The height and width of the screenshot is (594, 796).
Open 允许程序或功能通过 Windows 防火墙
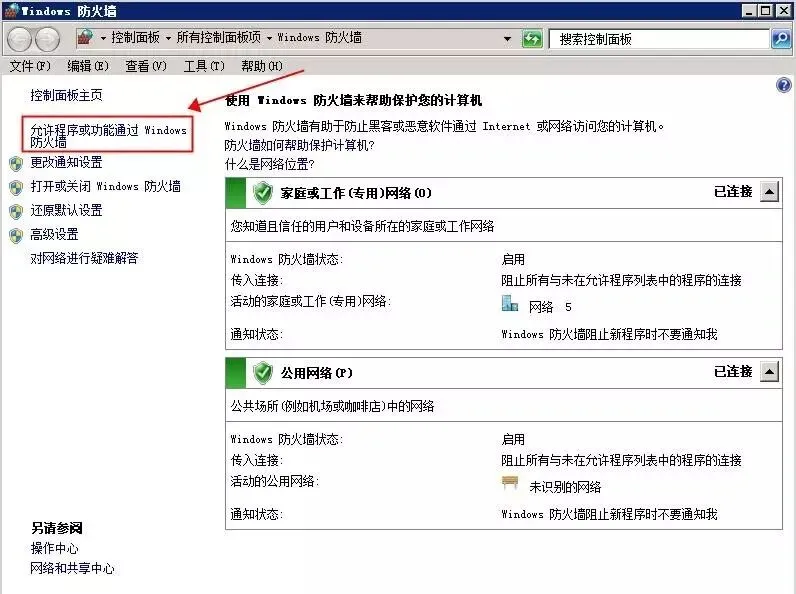click(x=108, y=136)
